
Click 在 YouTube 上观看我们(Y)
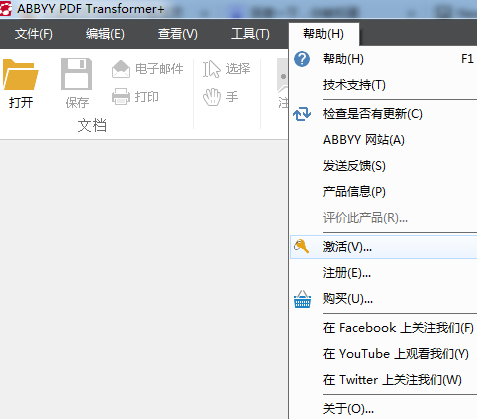coord(383,354)
